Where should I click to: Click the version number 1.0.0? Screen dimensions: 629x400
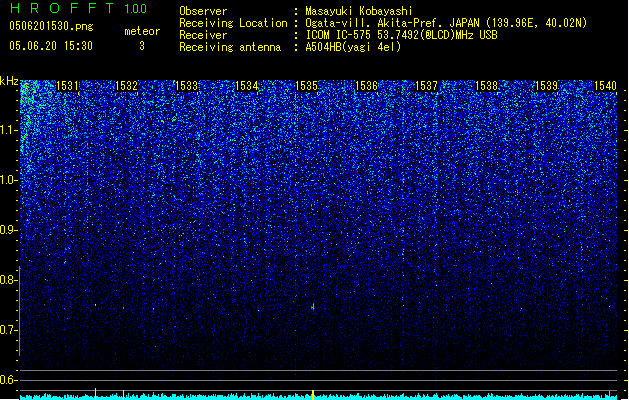(x=136, y=9)
